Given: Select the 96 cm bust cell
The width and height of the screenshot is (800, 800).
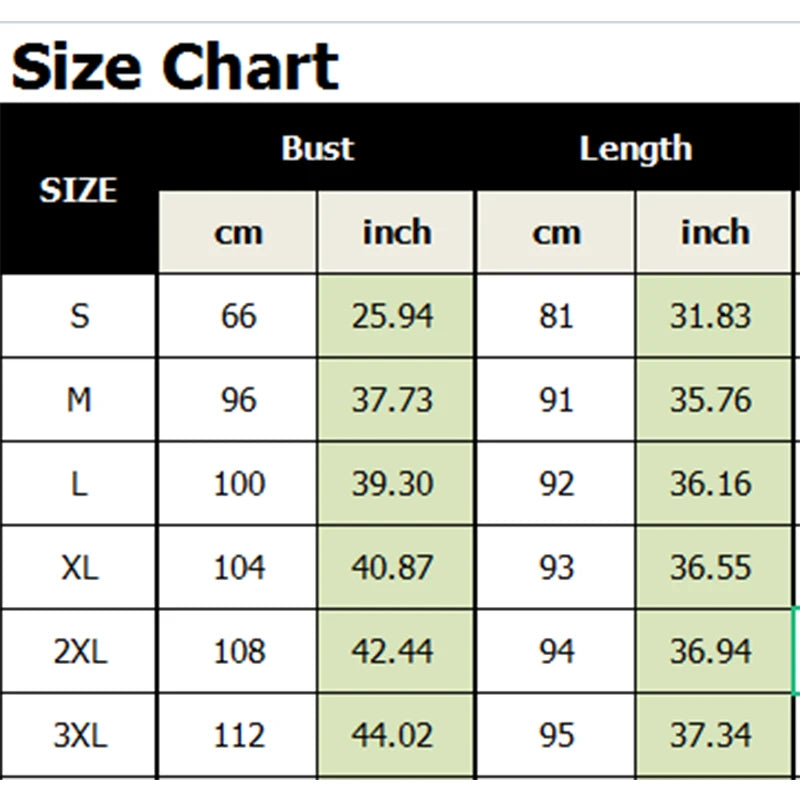Looking at the screenshot, I should click(238, 400).
